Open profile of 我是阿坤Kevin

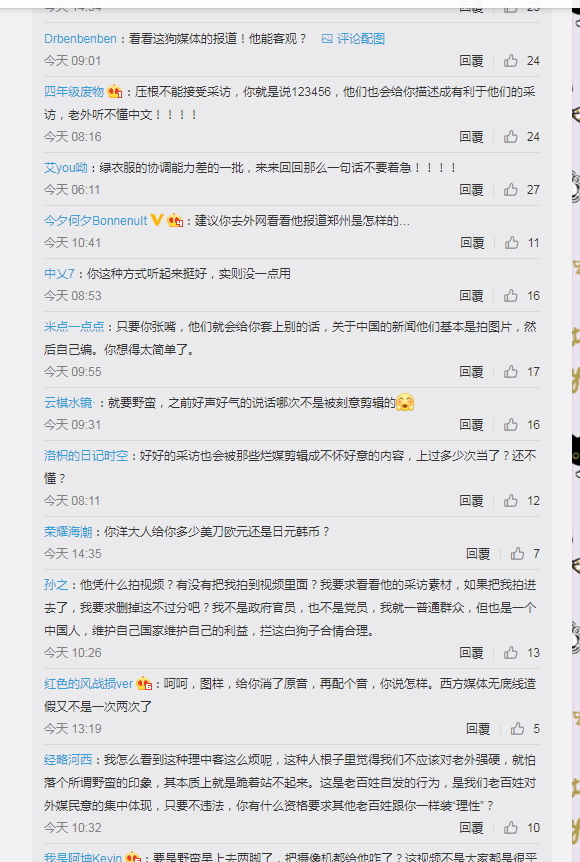coord(83,857)
